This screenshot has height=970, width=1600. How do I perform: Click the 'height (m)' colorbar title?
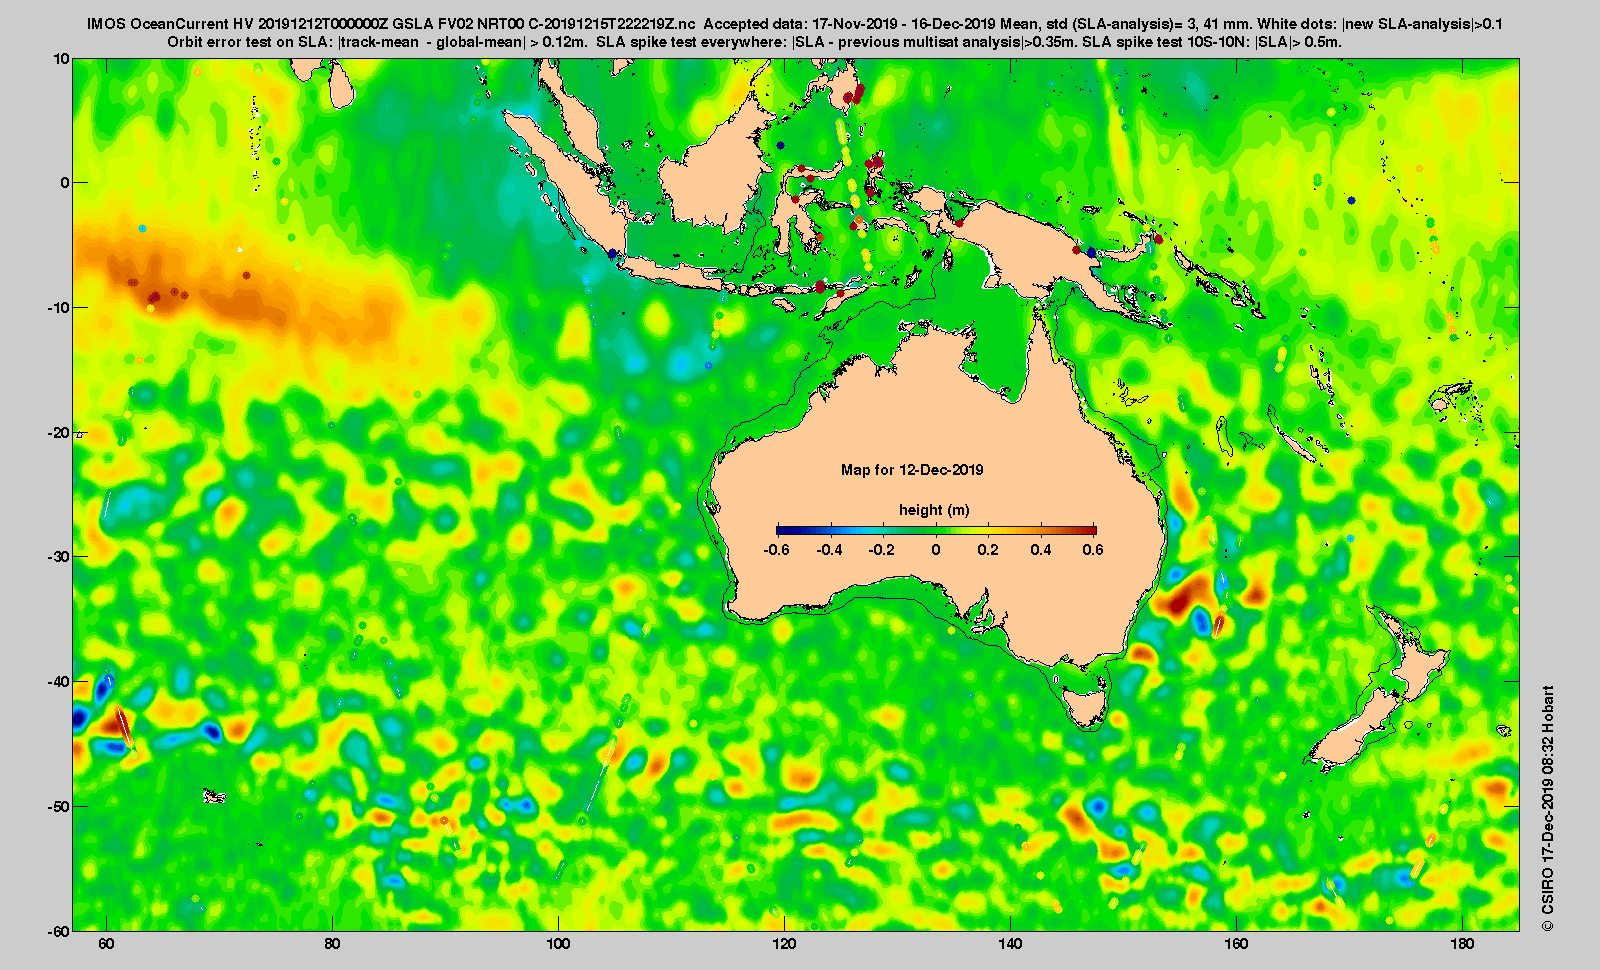point(934,510)
